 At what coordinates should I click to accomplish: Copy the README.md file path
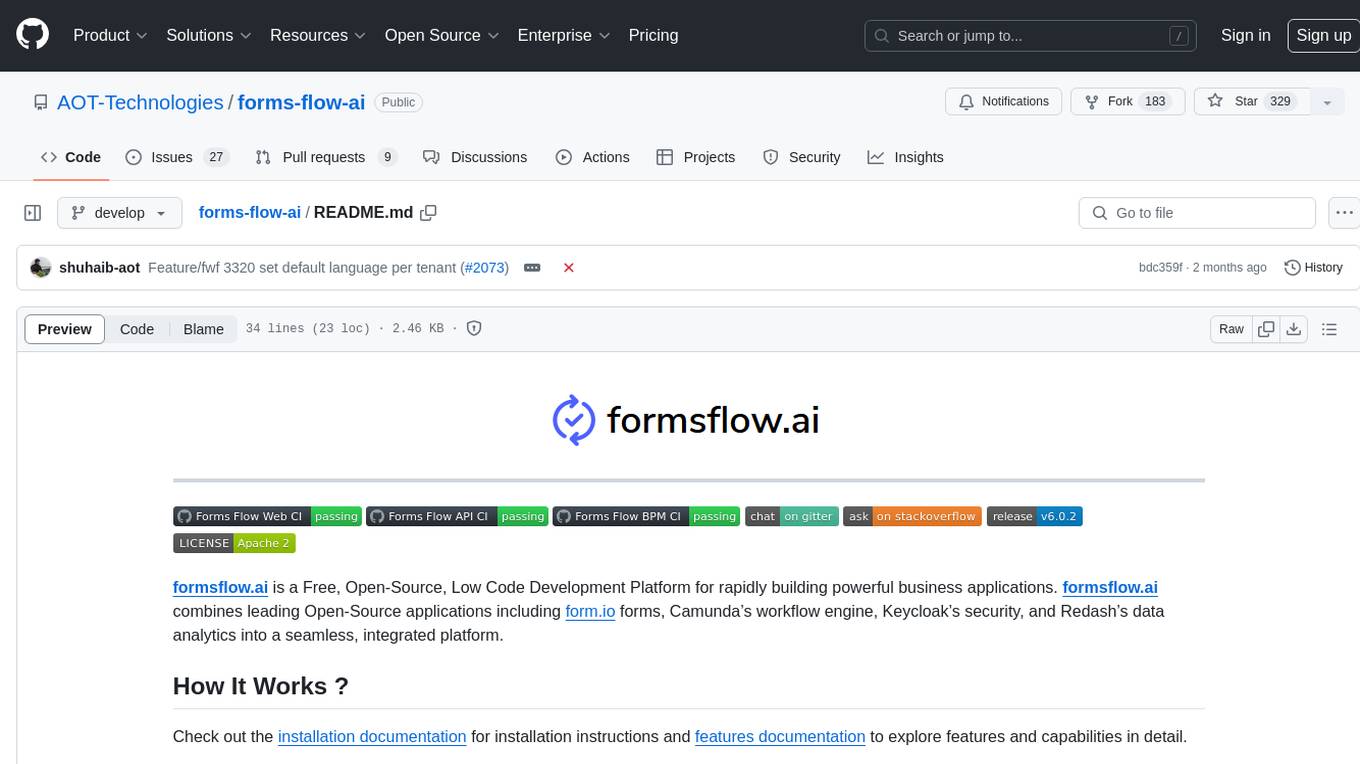click(x=429, y=213)
